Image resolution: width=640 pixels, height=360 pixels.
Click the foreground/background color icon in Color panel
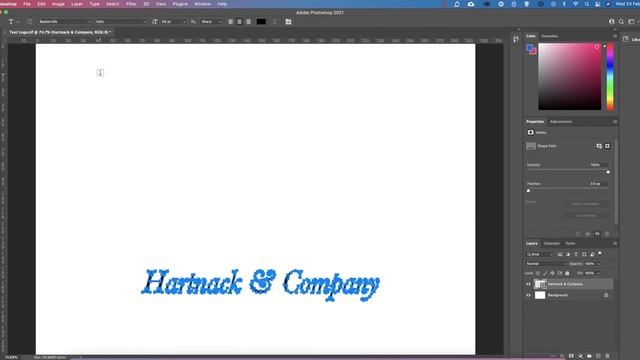pyautogui.click(x=531, y=49)
